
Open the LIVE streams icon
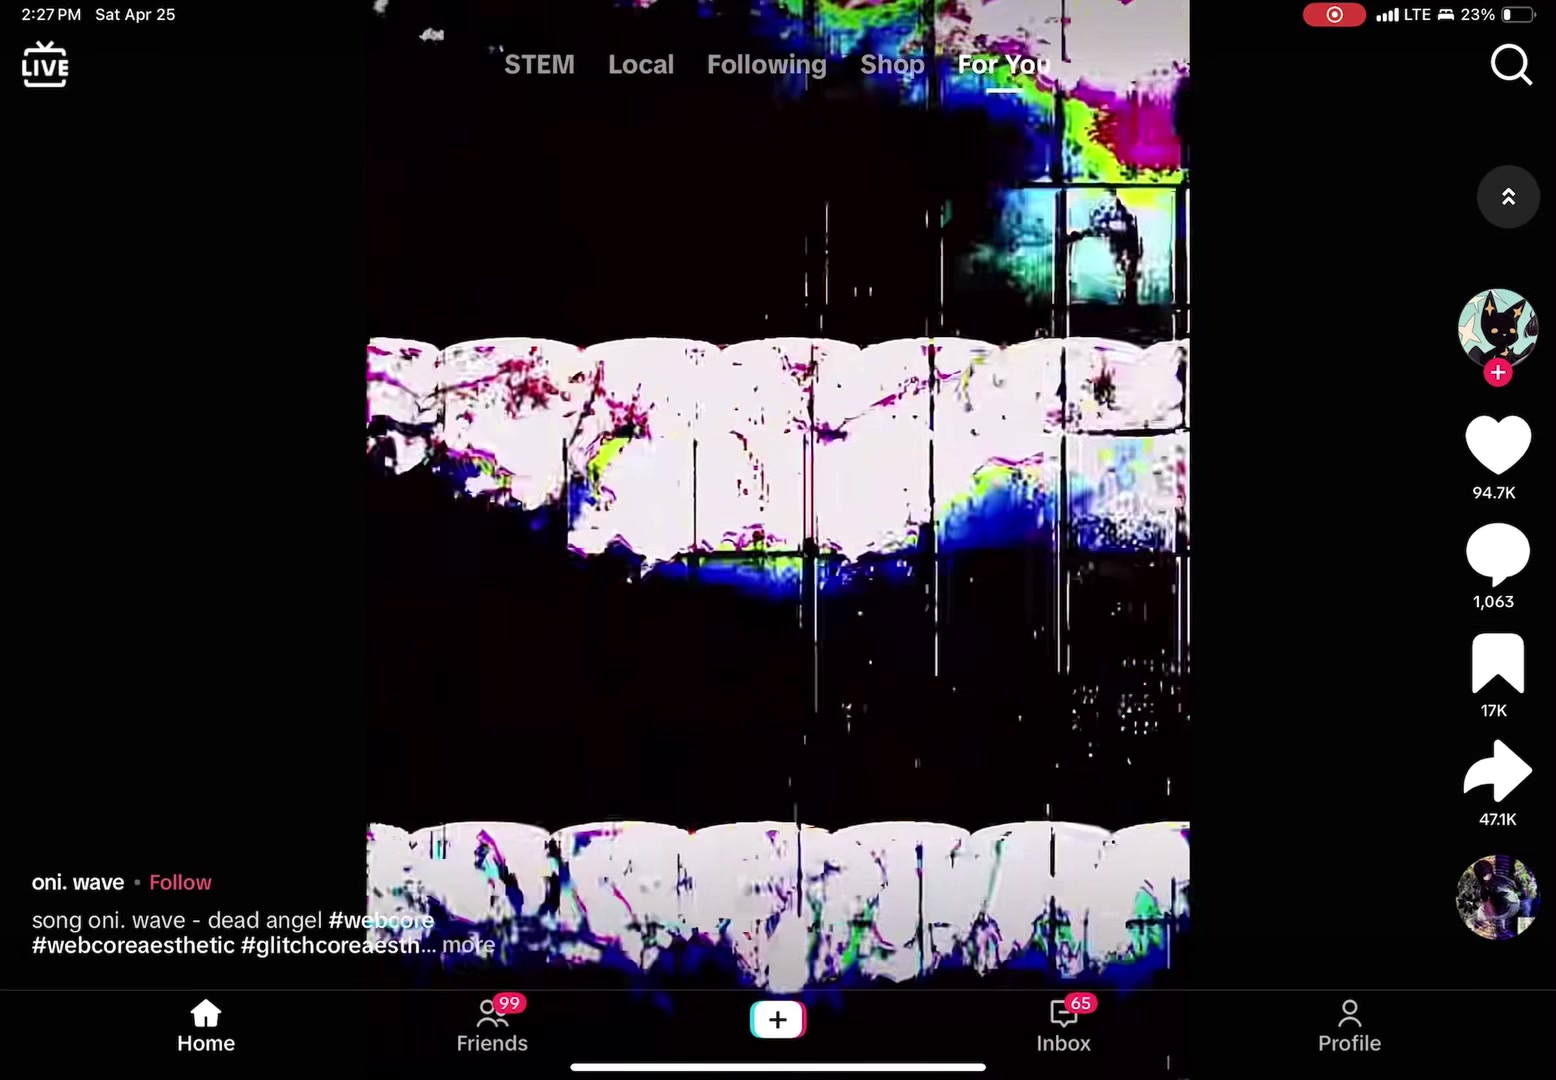(45, 65)
